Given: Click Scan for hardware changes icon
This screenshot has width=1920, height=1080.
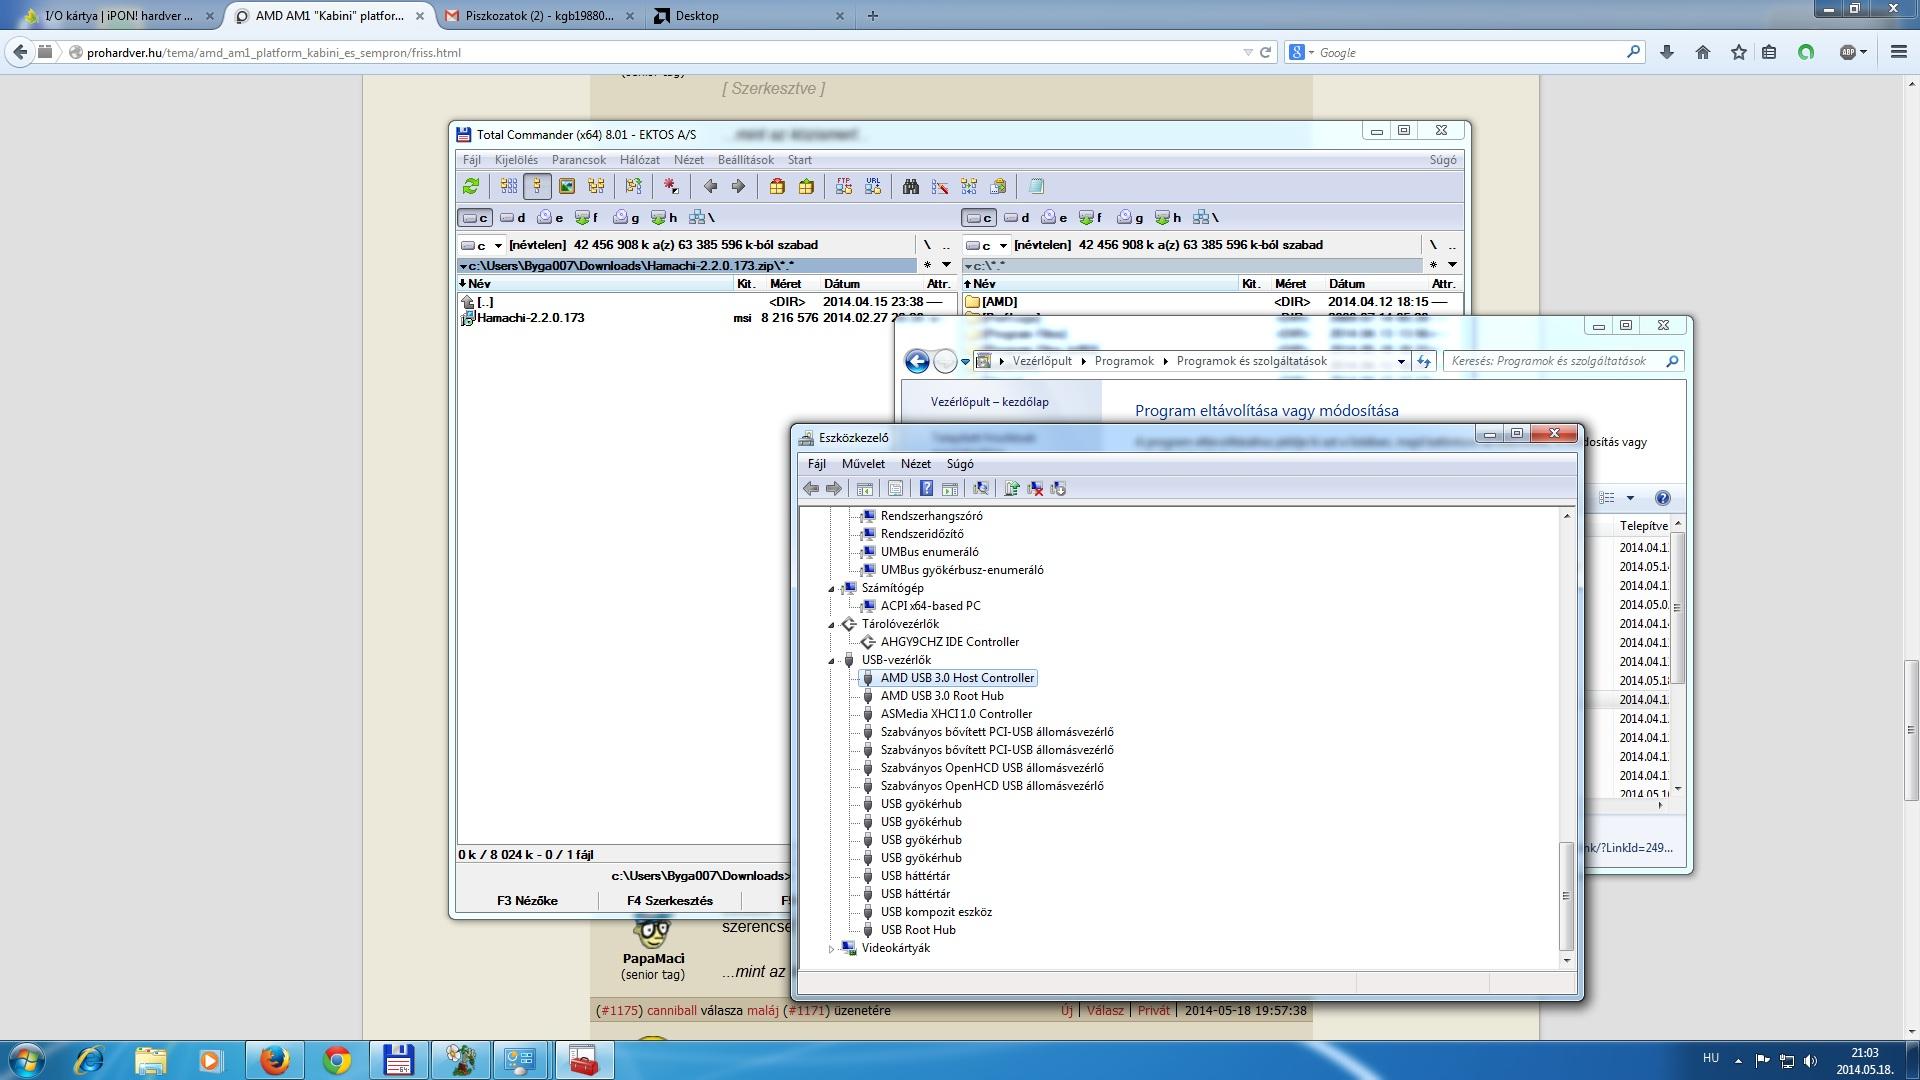Looking at the screenshot, I should (x=981, y=489).
